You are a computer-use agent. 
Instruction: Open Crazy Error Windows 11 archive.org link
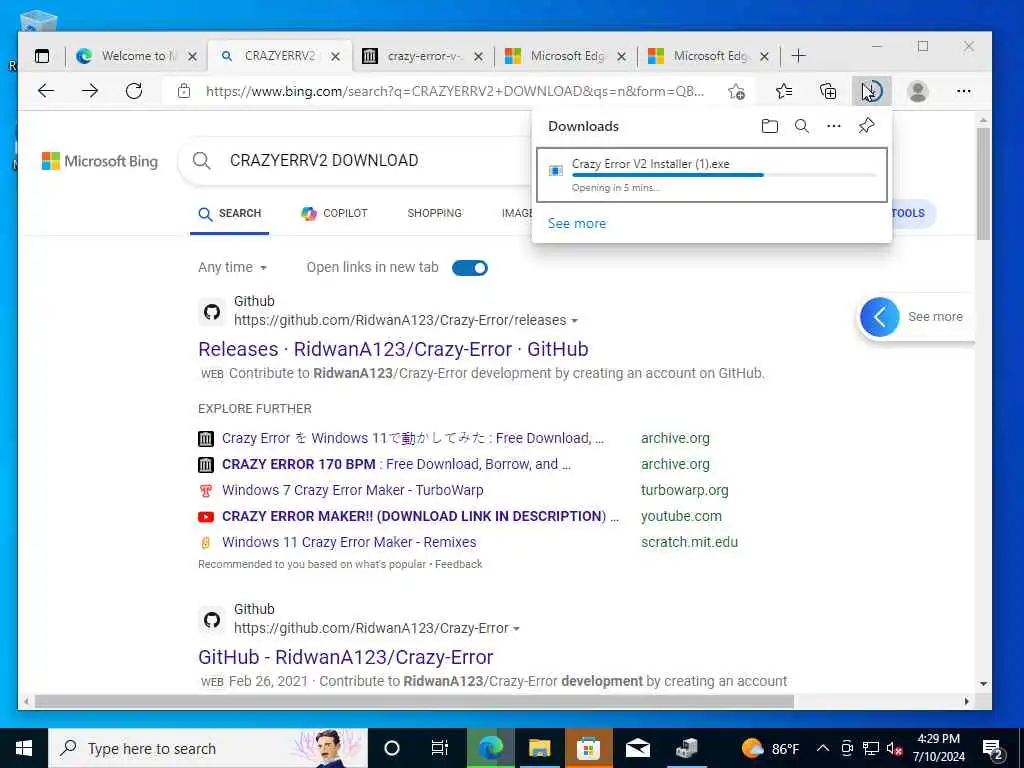coord(413,438)
